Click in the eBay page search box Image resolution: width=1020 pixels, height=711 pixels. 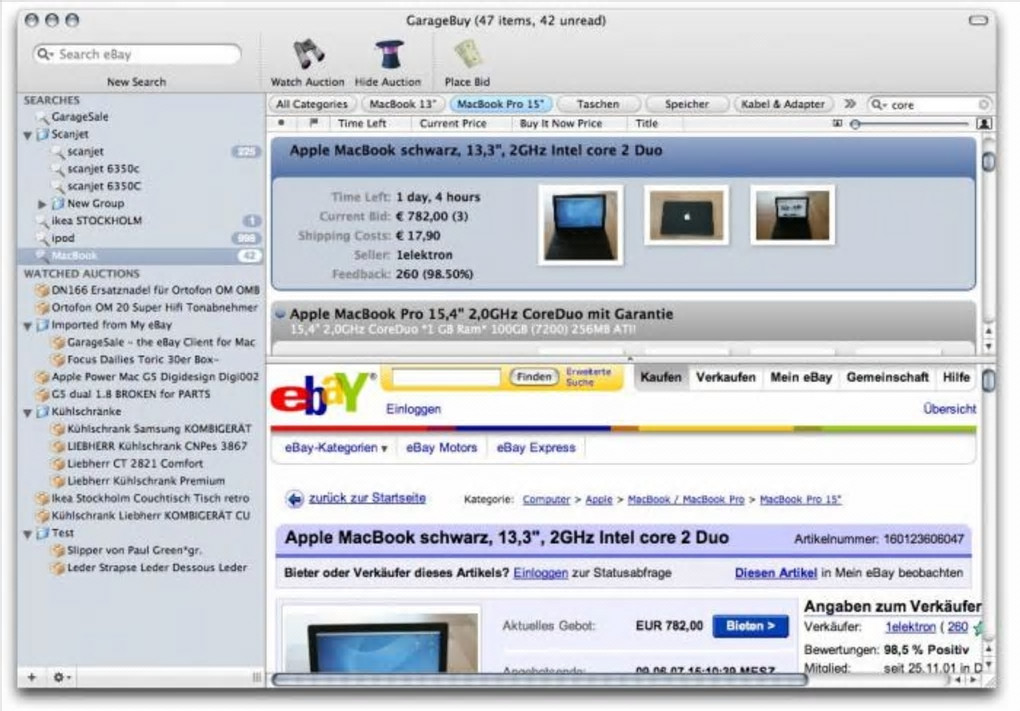446,377
